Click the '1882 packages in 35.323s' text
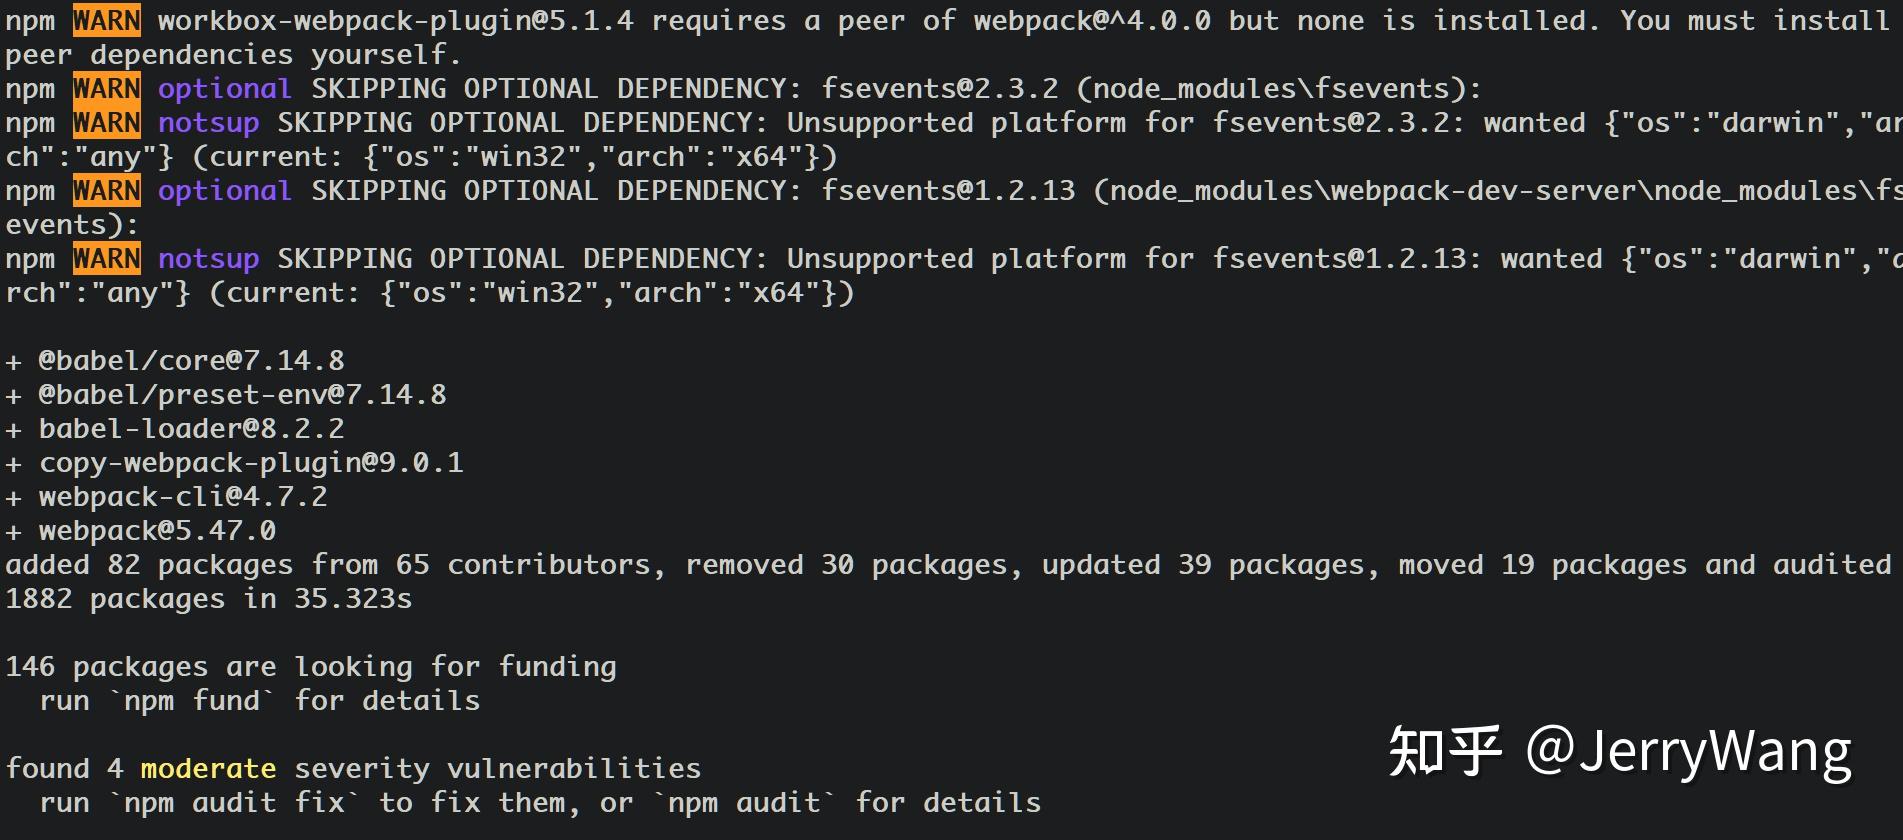1903x840 pixels. tap(208, 599)
